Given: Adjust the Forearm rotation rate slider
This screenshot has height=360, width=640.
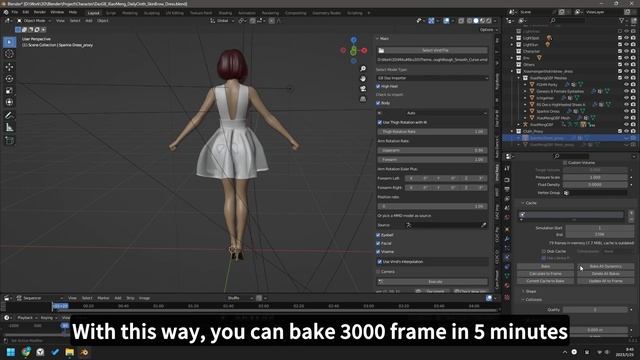Looking at the screenshot, I should pos(432,160).
